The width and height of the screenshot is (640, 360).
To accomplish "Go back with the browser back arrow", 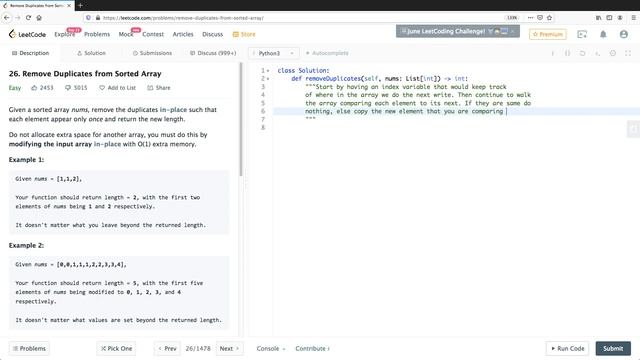I will pyautogui.click(x=7, y=18).
